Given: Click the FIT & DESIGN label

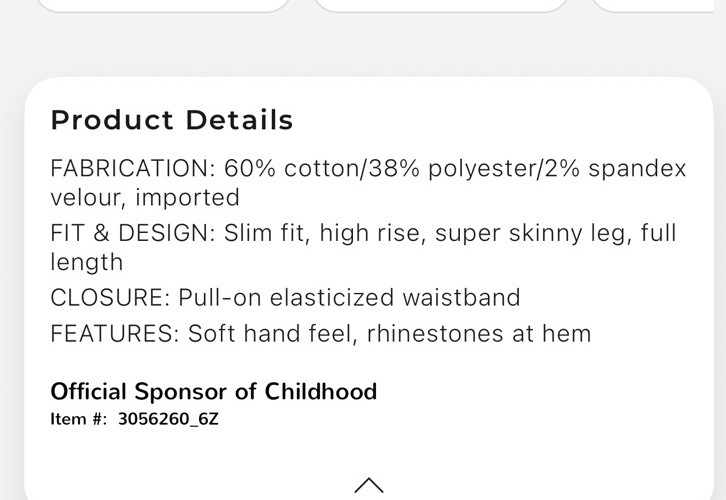Looking at the screenshot, I should coord(133,233).
